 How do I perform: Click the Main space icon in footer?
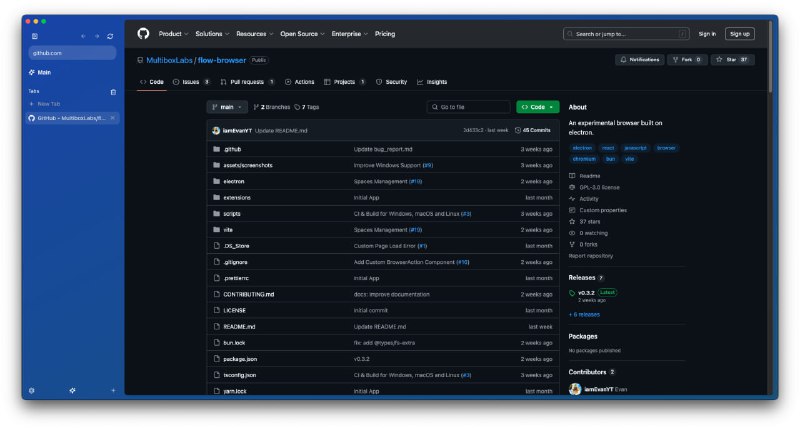[x=72, y=390]
